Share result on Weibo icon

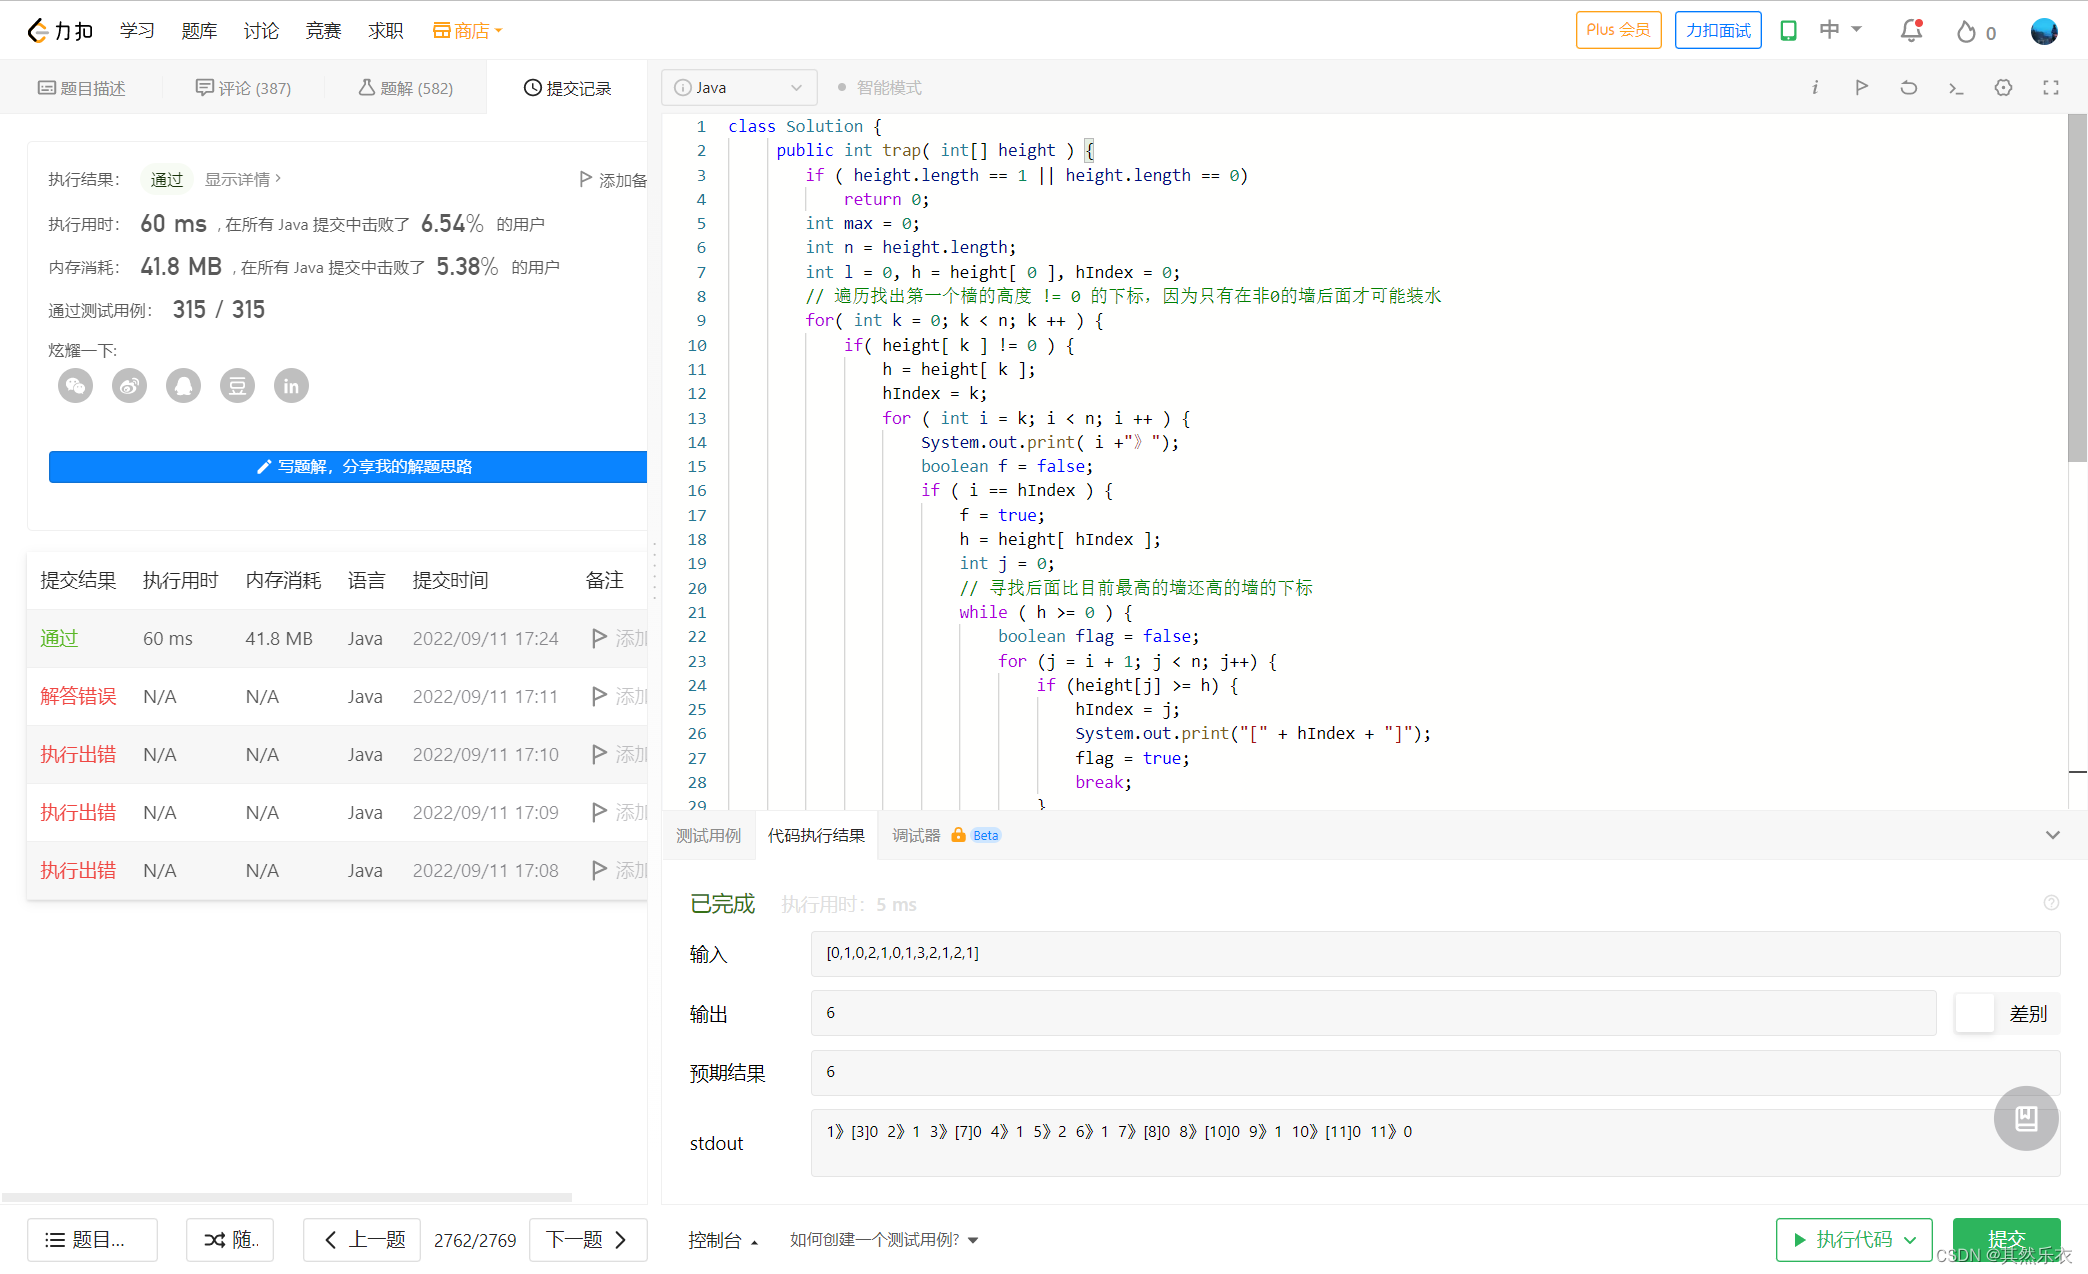coord(129,386)
